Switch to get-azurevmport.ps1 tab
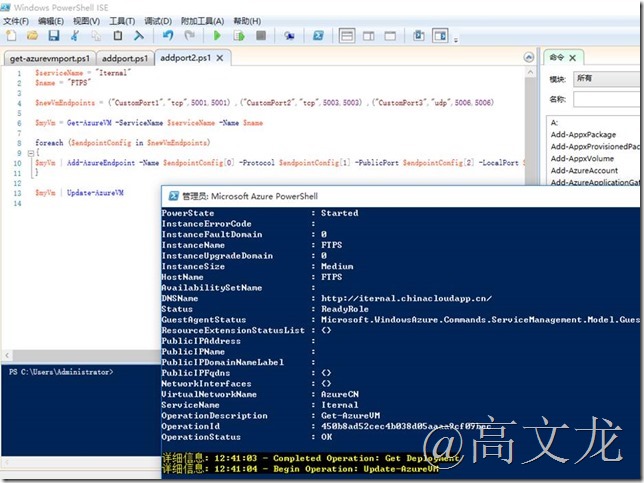This screenshot has height=483, width=644. 50,59
